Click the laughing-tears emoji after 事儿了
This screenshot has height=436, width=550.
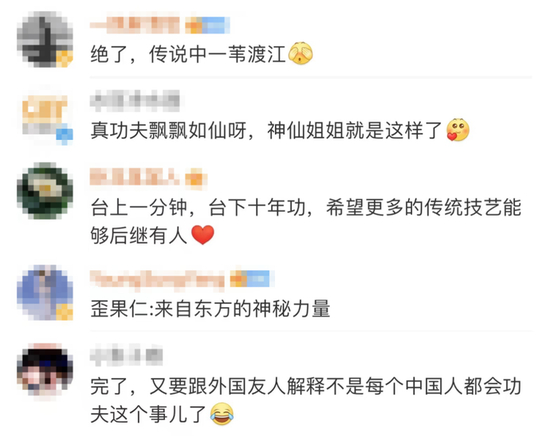(x=222, y=414)
